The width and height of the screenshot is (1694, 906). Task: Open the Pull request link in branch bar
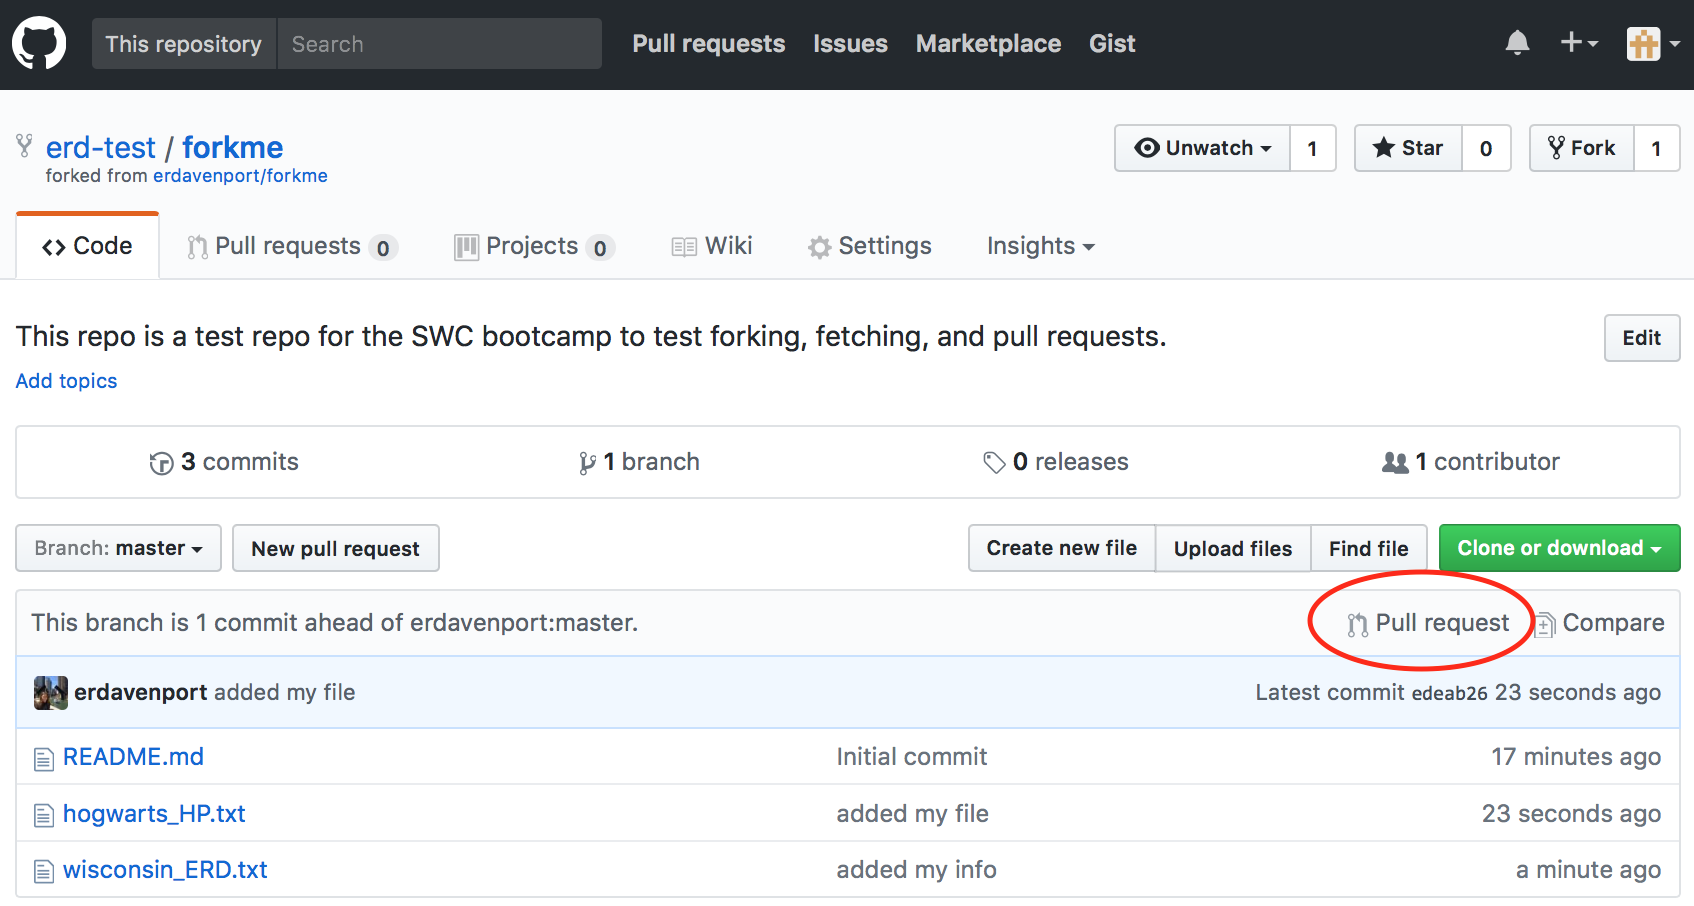pos(1429,623)
